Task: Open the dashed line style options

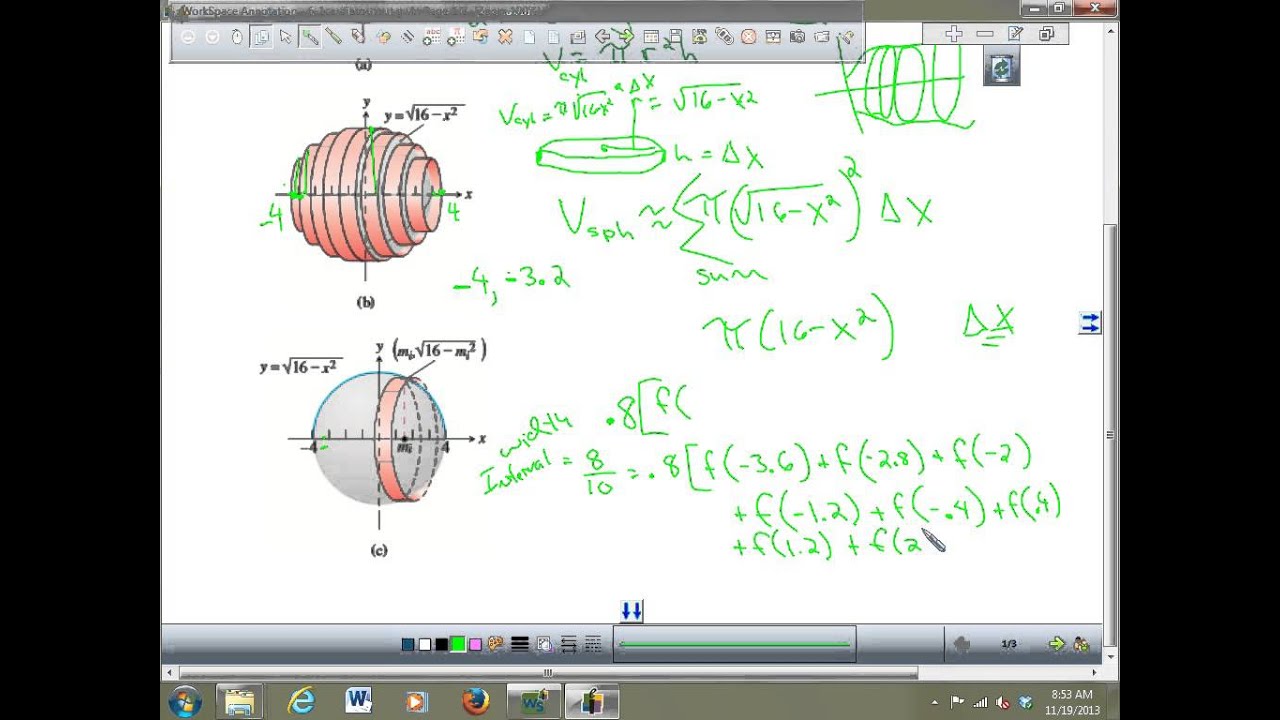Action: point(593,644)
